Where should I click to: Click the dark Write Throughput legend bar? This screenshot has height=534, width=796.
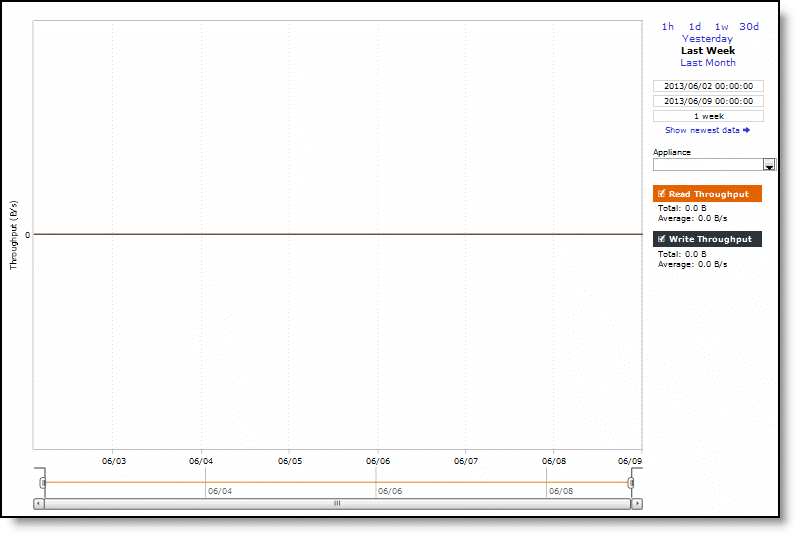(x=707, y=239)
